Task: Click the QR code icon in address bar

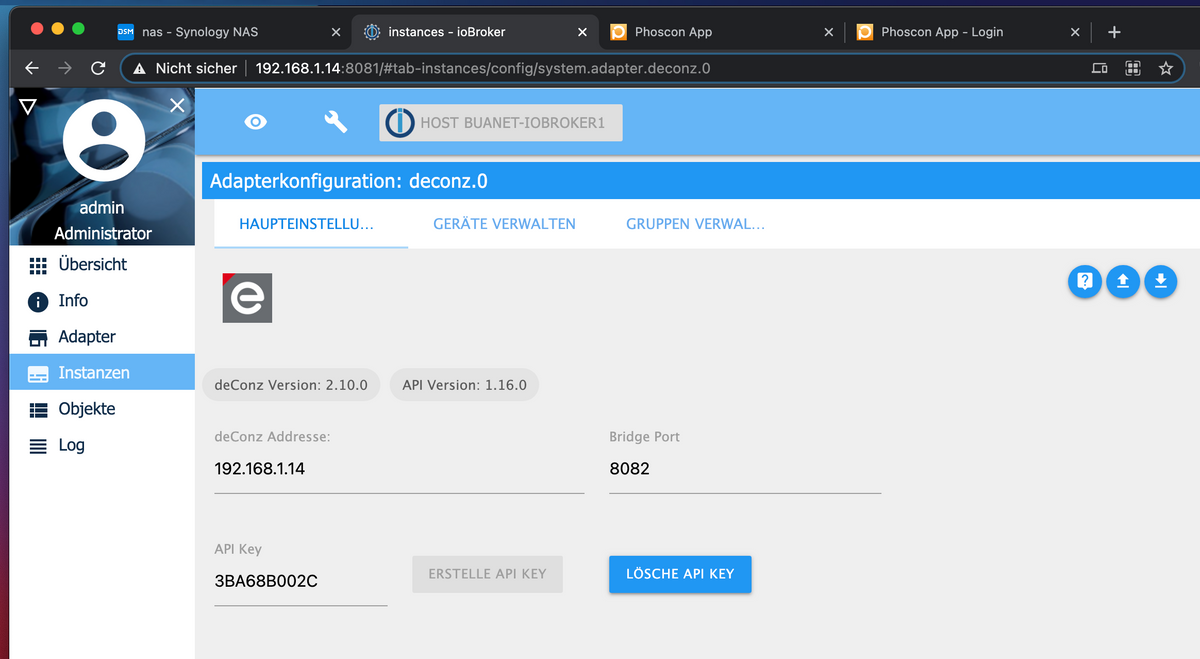Action: tap(1132, 69)
